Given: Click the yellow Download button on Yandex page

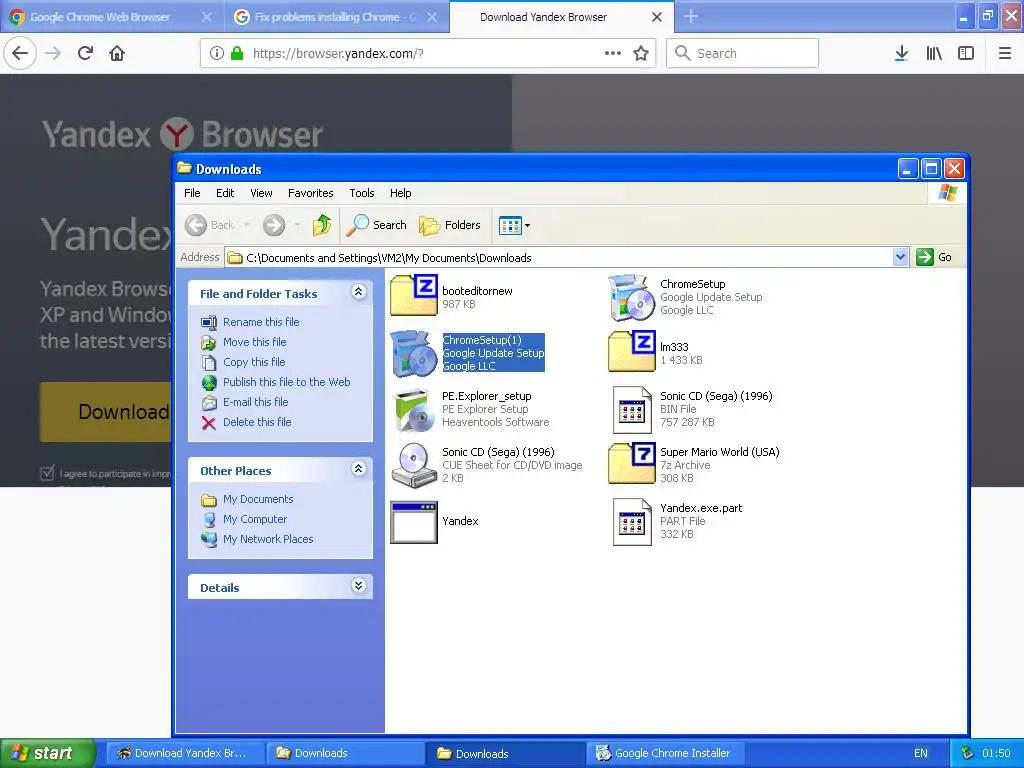Looking at the screenshot, I should (106, 412).
